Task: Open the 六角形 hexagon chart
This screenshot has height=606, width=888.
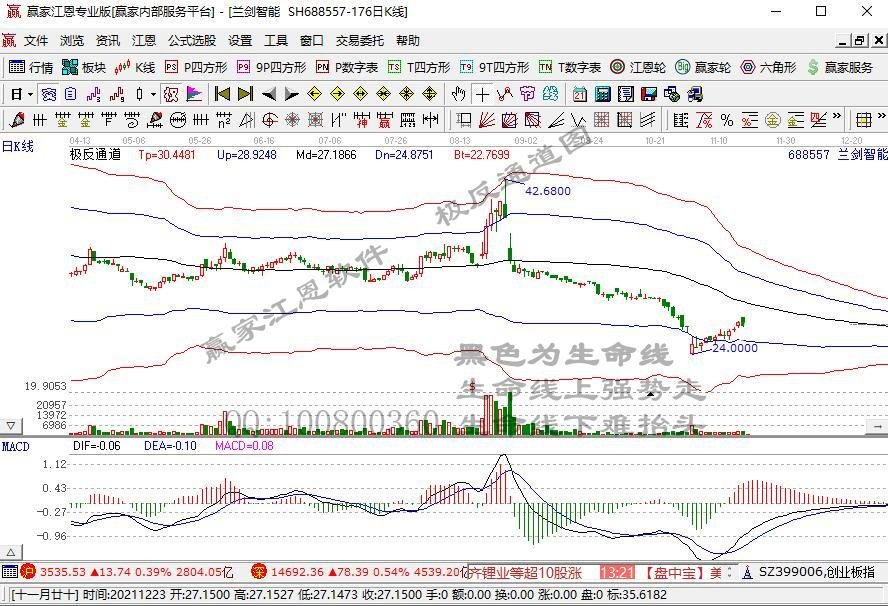Action: 768,67
